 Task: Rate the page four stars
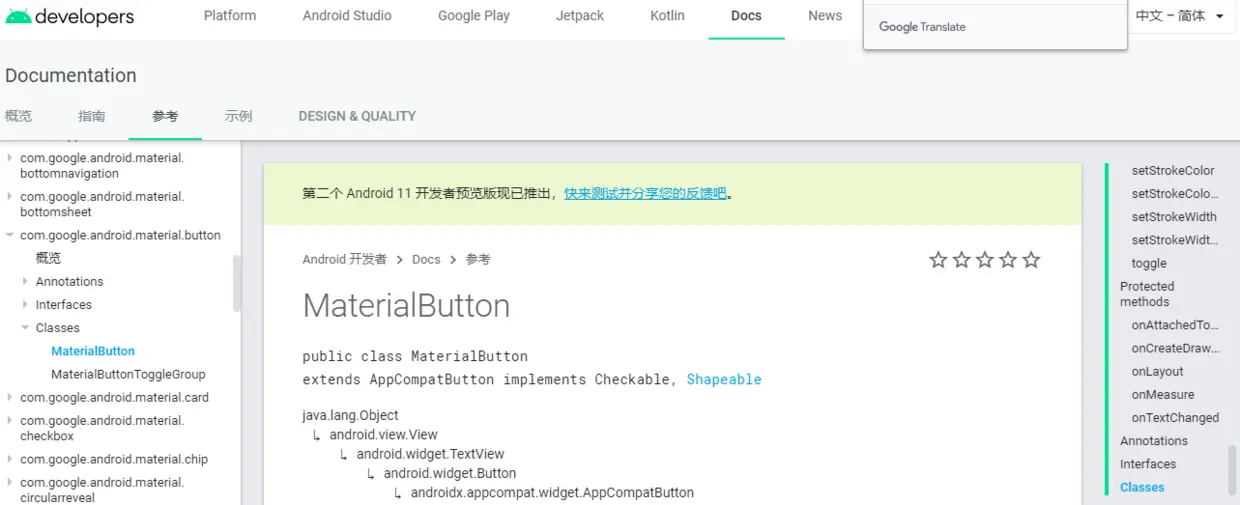tap(1008, 260)
